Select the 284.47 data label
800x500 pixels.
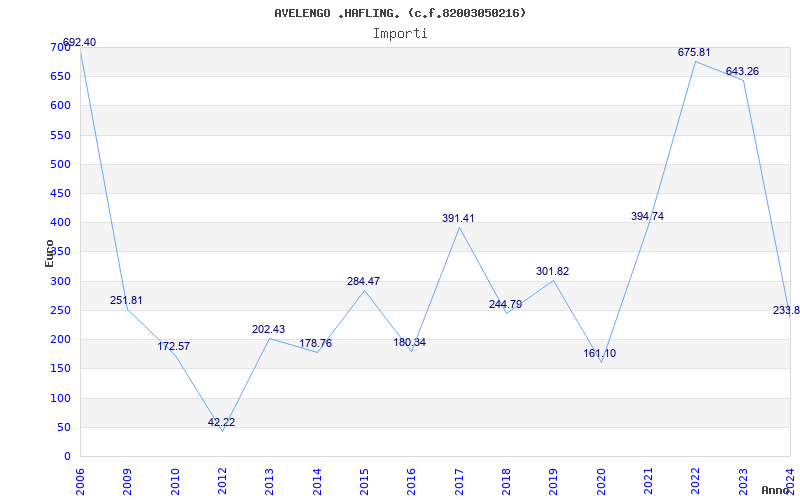(363, 281)
